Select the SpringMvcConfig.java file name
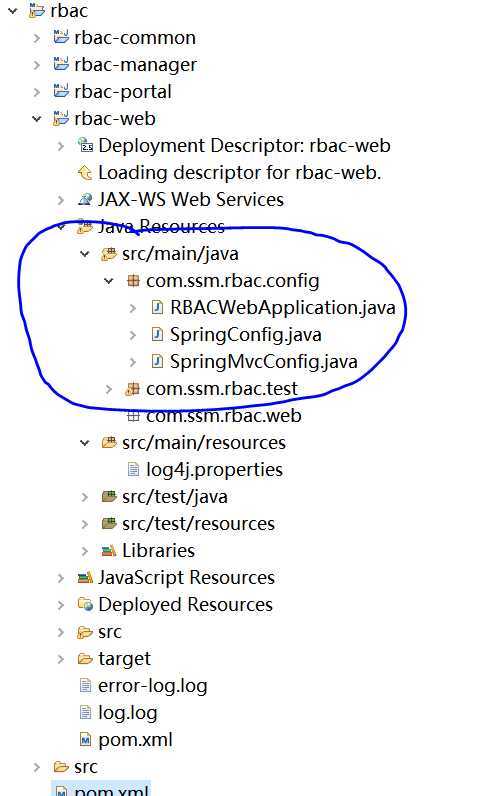The image size is (478, 796). 264,361
